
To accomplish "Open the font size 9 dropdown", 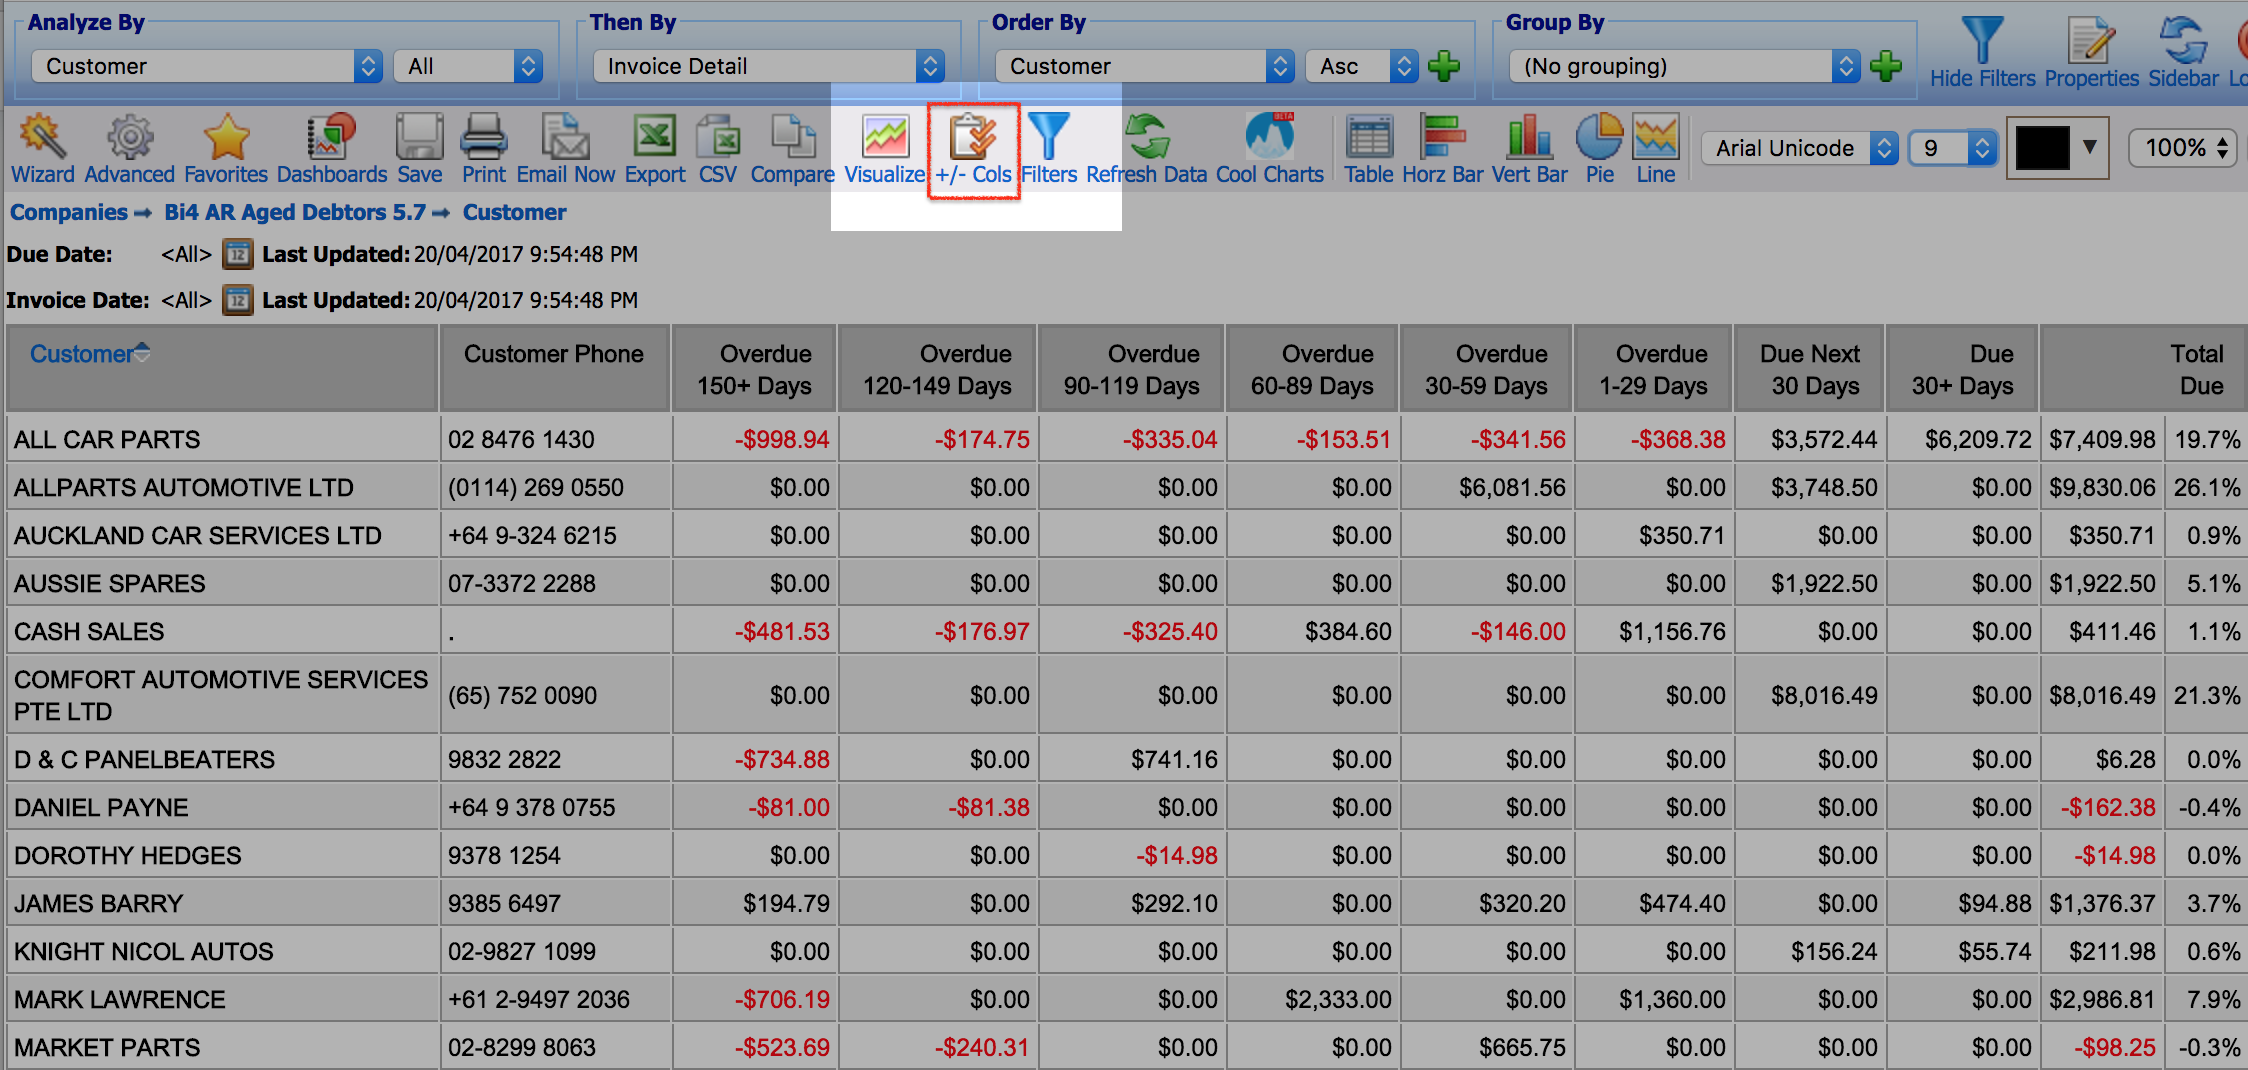I will 1953,148.
